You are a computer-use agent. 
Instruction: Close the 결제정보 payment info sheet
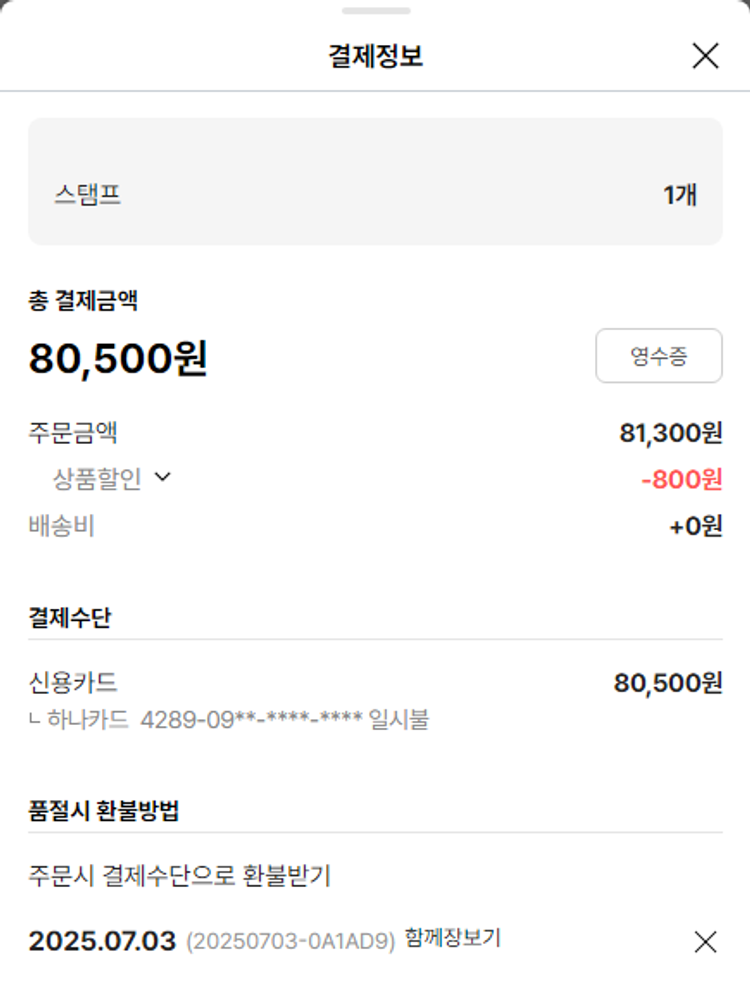[x=705, y=56]
